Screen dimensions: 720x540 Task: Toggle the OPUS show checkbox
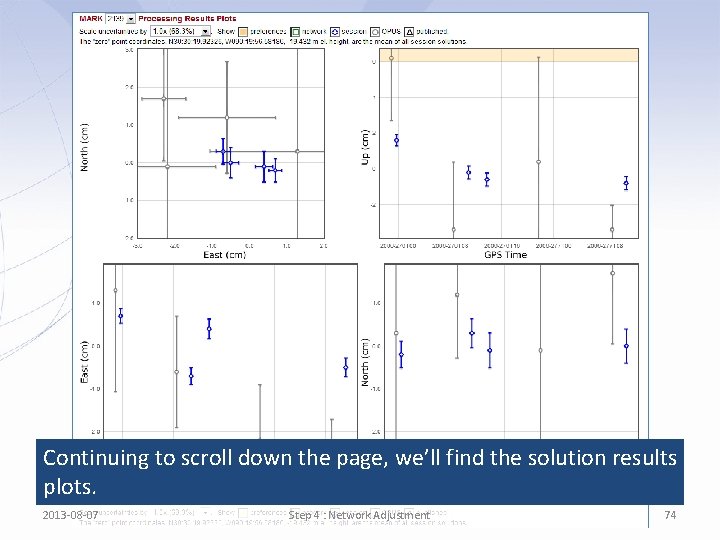click(375, 32)
